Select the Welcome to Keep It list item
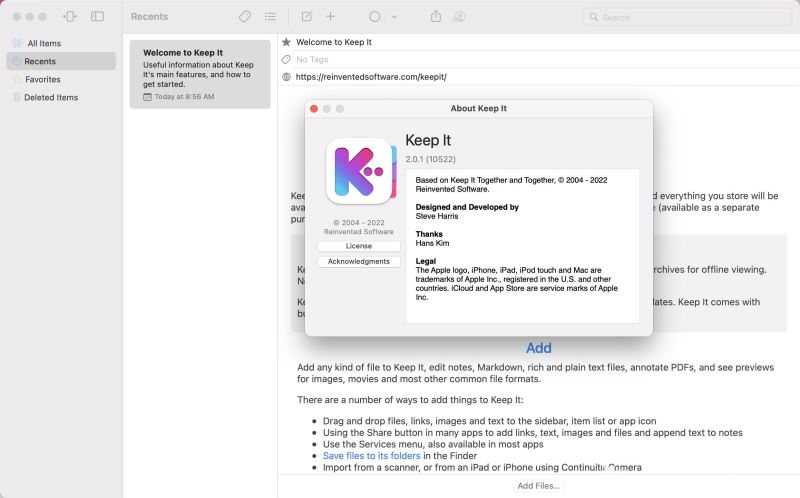 pos(200,74)
